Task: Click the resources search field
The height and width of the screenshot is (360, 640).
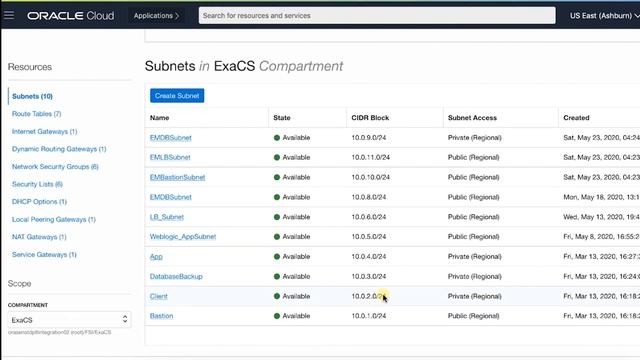Action: (x=377, y=16)
